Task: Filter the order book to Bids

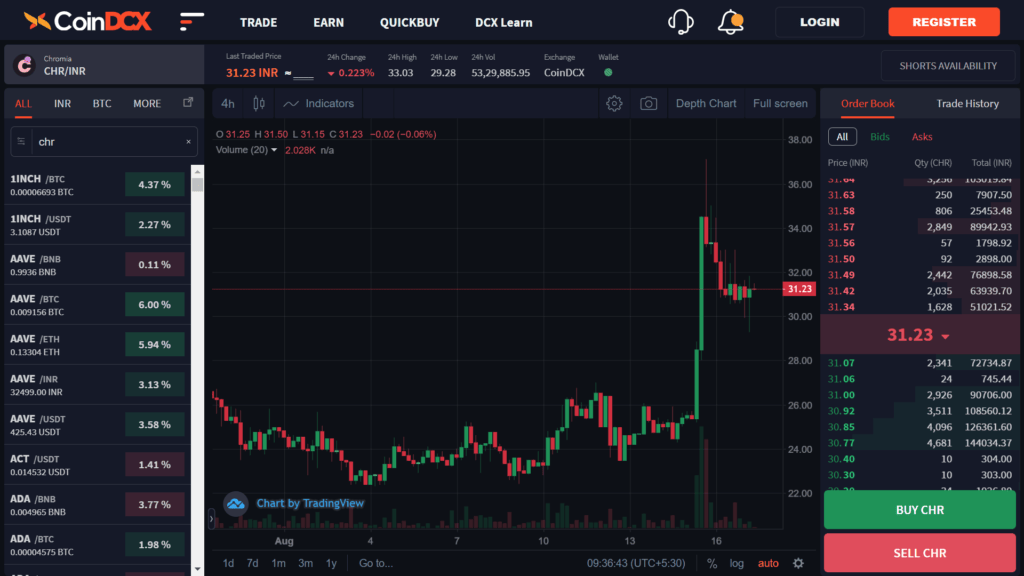Action: (x=880, y=136)
